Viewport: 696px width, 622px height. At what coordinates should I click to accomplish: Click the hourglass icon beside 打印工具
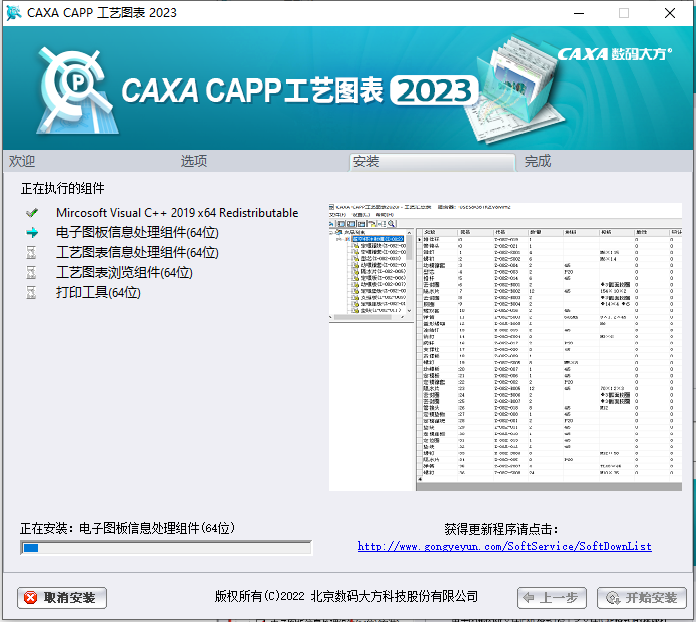point(32,293)
